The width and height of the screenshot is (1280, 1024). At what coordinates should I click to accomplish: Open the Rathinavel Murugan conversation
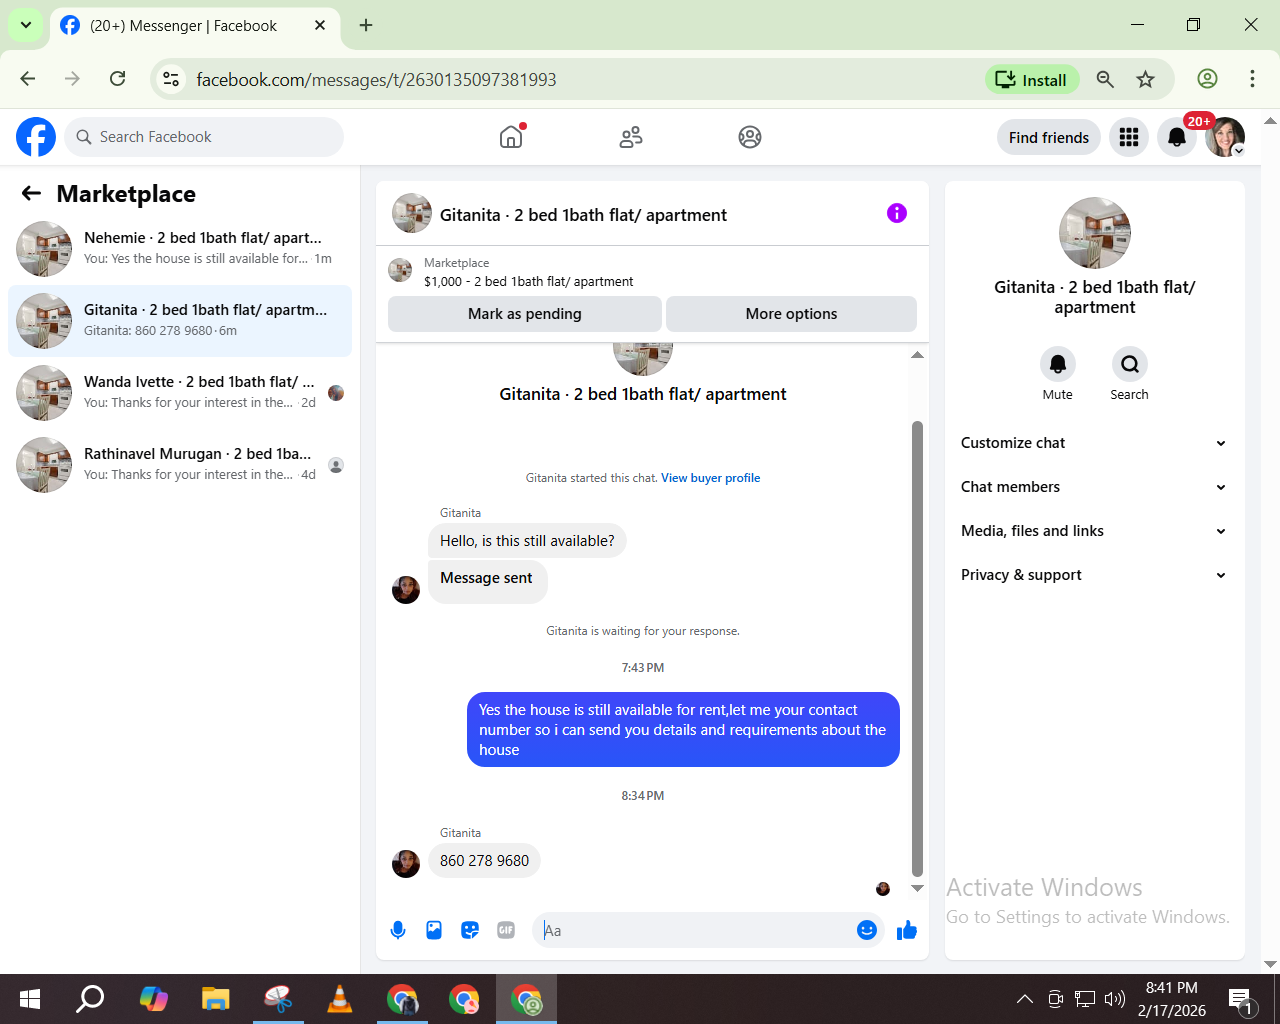point(180,464)
